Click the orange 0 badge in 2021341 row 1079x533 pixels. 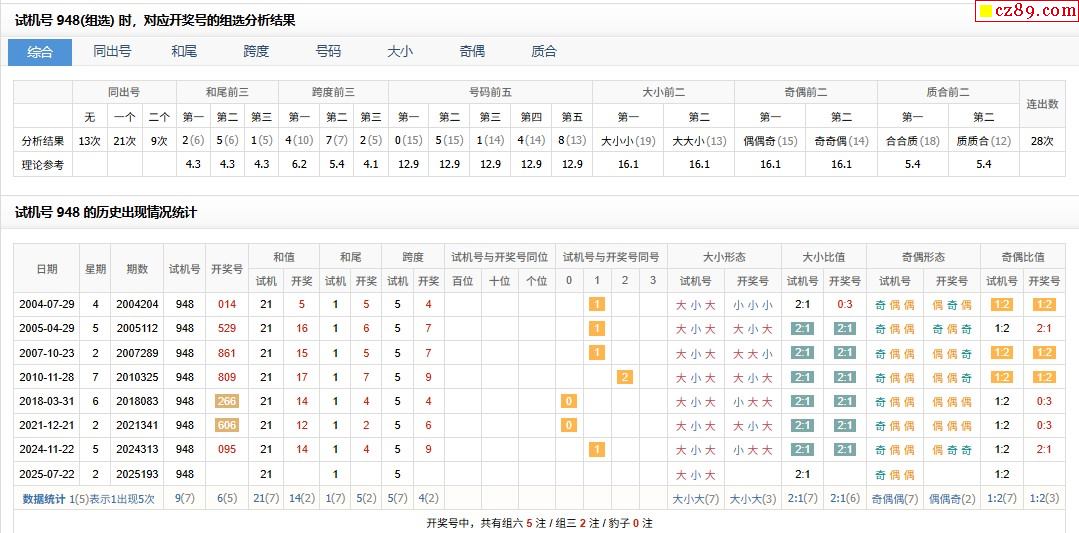point(568,425)
